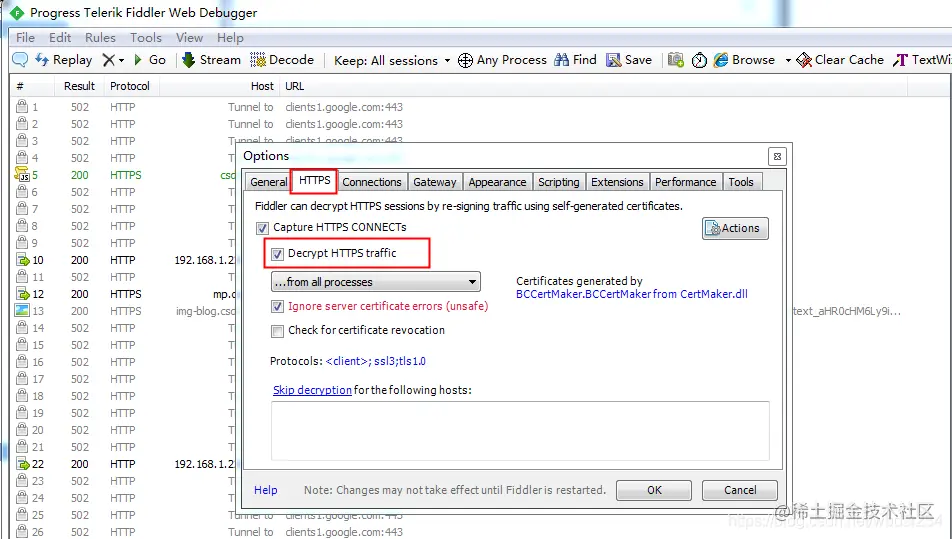
Task: Click the timer stopwatch toolbar icon
Action: [x=699, y=59]
